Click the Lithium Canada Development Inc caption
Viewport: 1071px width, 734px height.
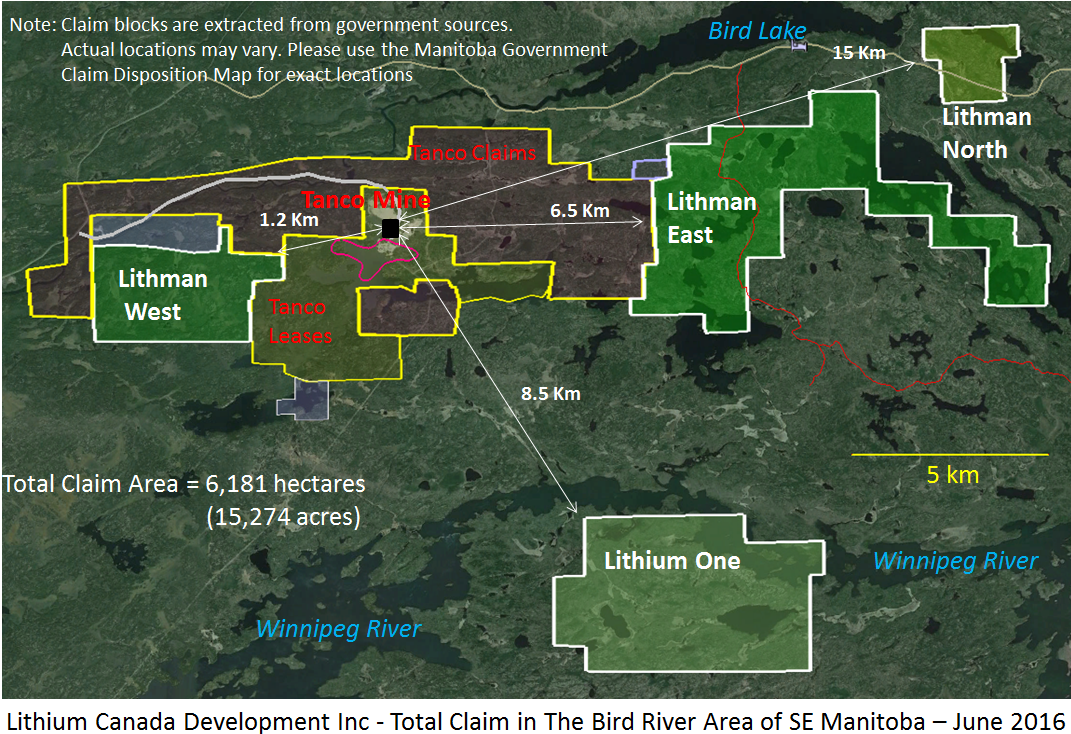coord(536,721)
